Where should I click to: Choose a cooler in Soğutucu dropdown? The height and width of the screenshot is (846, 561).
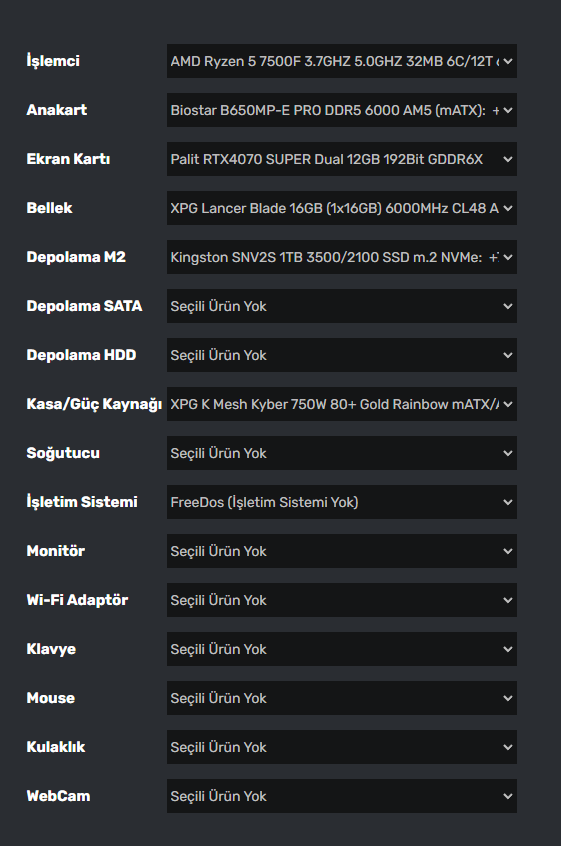point(341,453)
